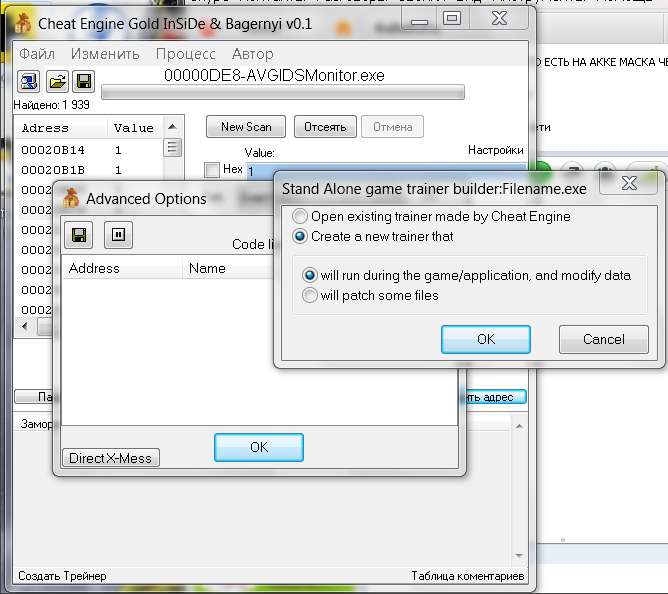Click the Value column header

[x=135, y=127]
